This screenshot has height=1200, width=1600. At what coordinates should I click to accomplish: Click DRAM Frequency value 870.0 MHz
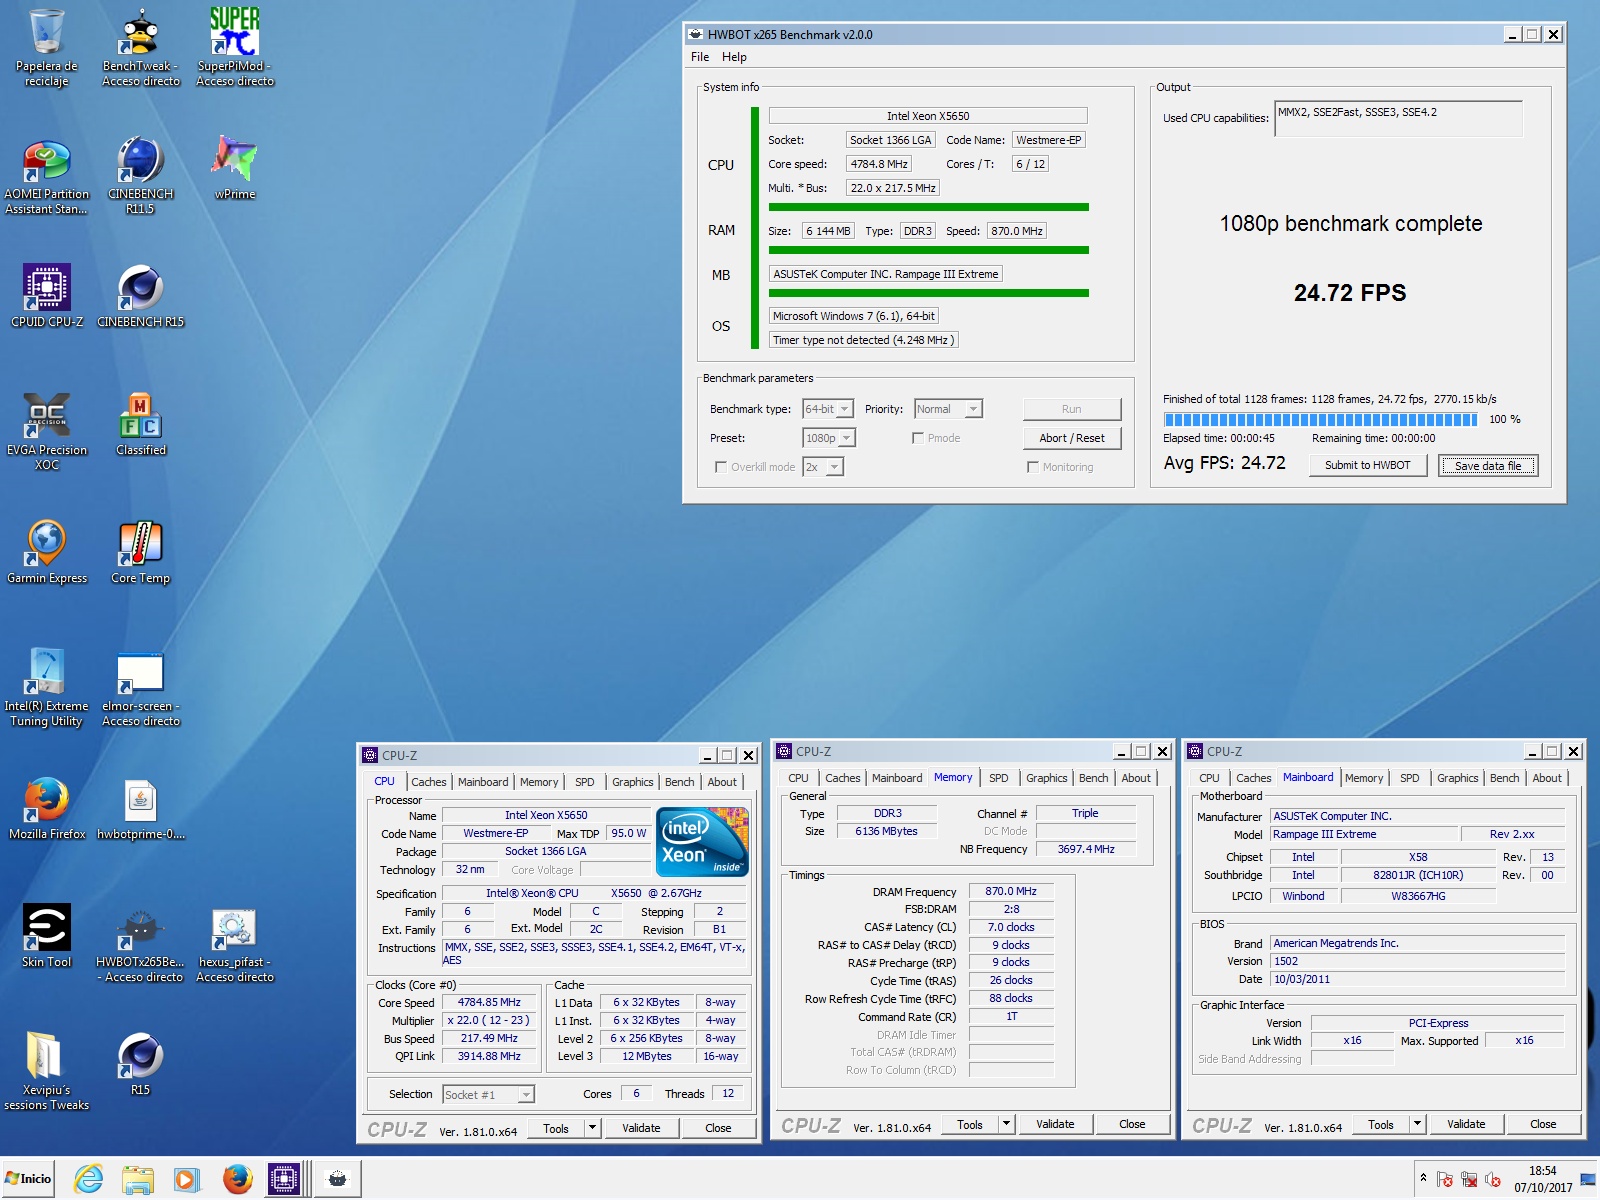[x=1011, y=891]
